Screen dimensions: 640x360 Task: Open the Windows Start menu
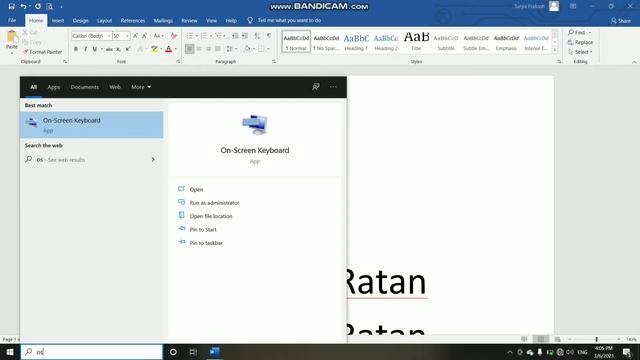point(10,352)
